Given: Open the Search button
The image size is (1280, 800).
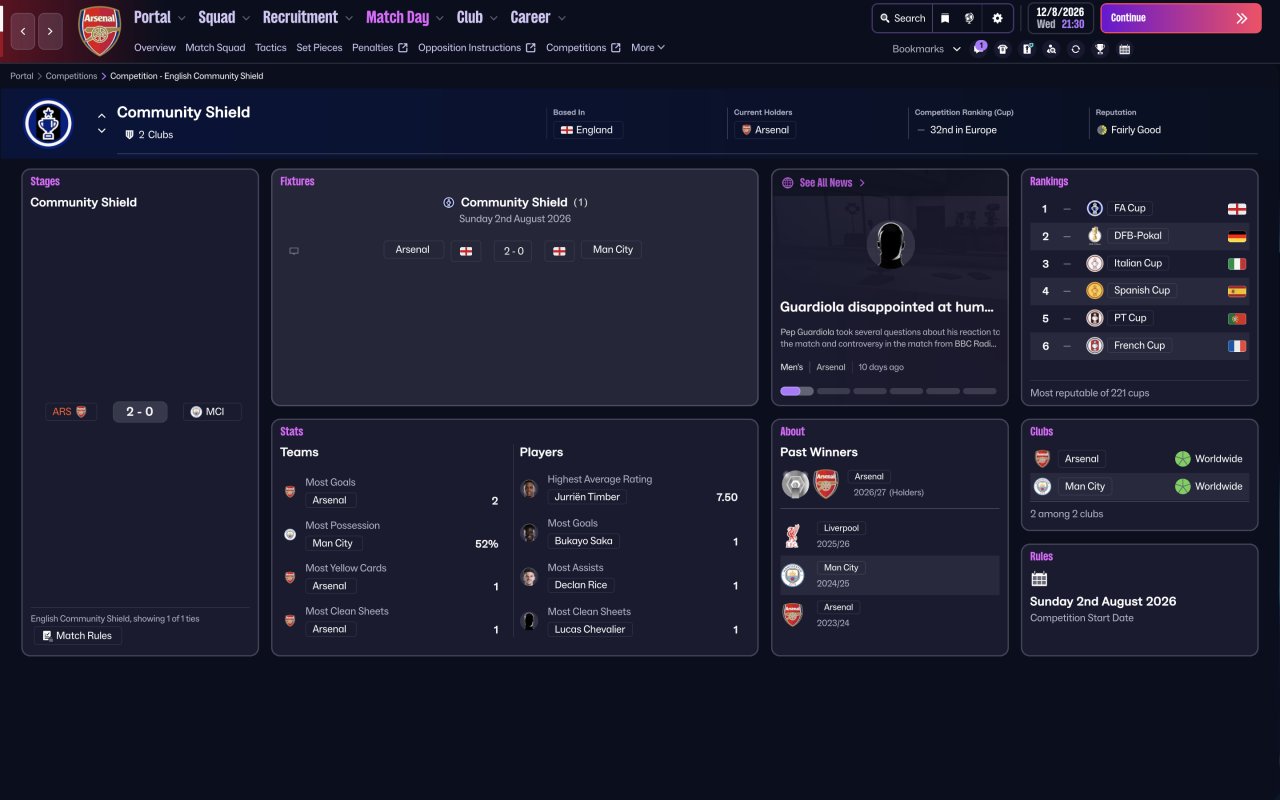Looking at the screenshot, I should click(x=901, y=18).
